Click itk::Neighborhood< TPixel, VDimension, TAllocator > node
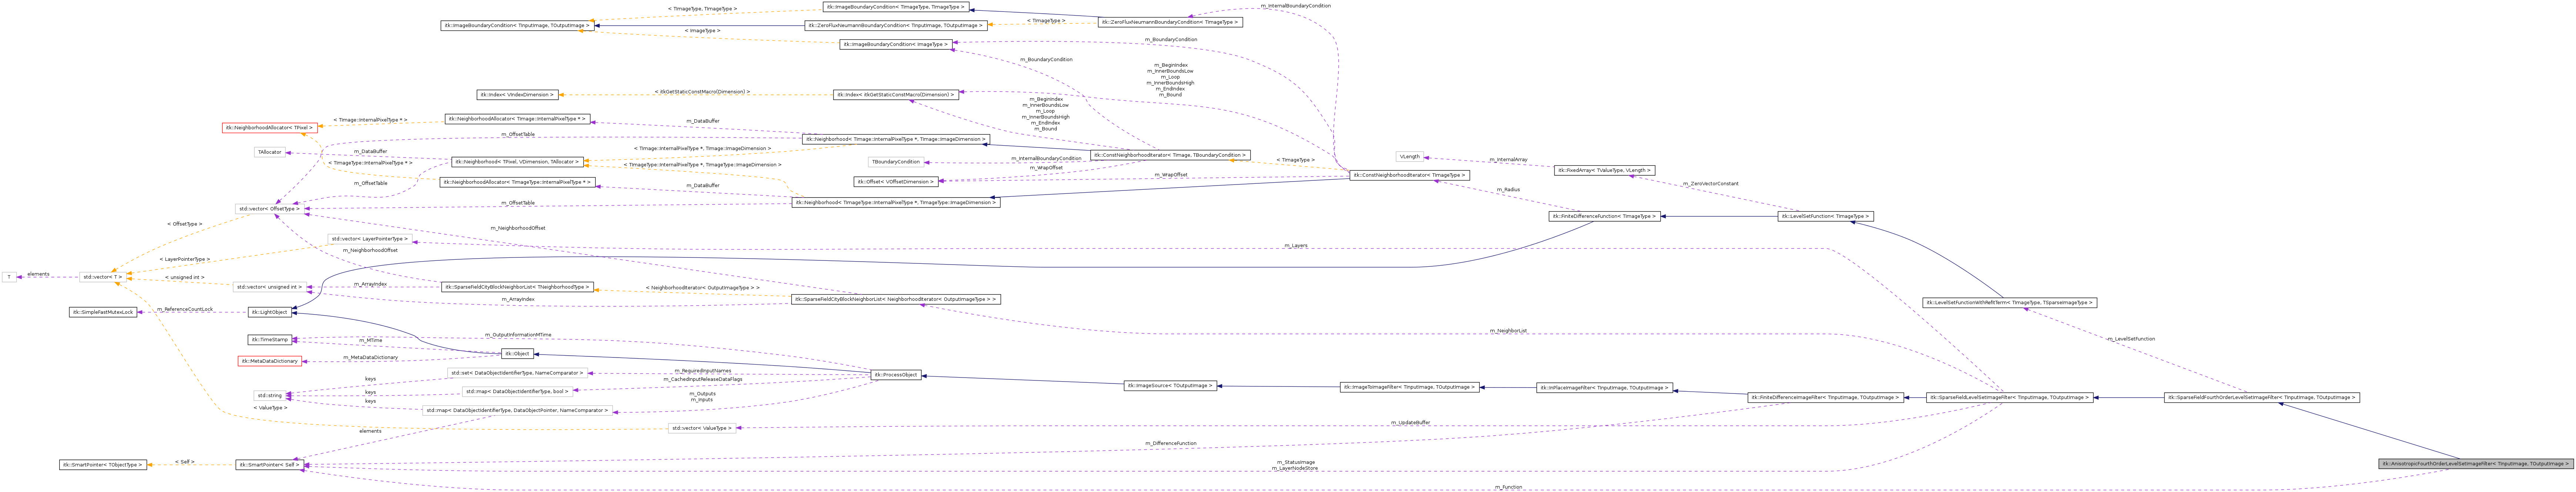 tap(517, 162)
